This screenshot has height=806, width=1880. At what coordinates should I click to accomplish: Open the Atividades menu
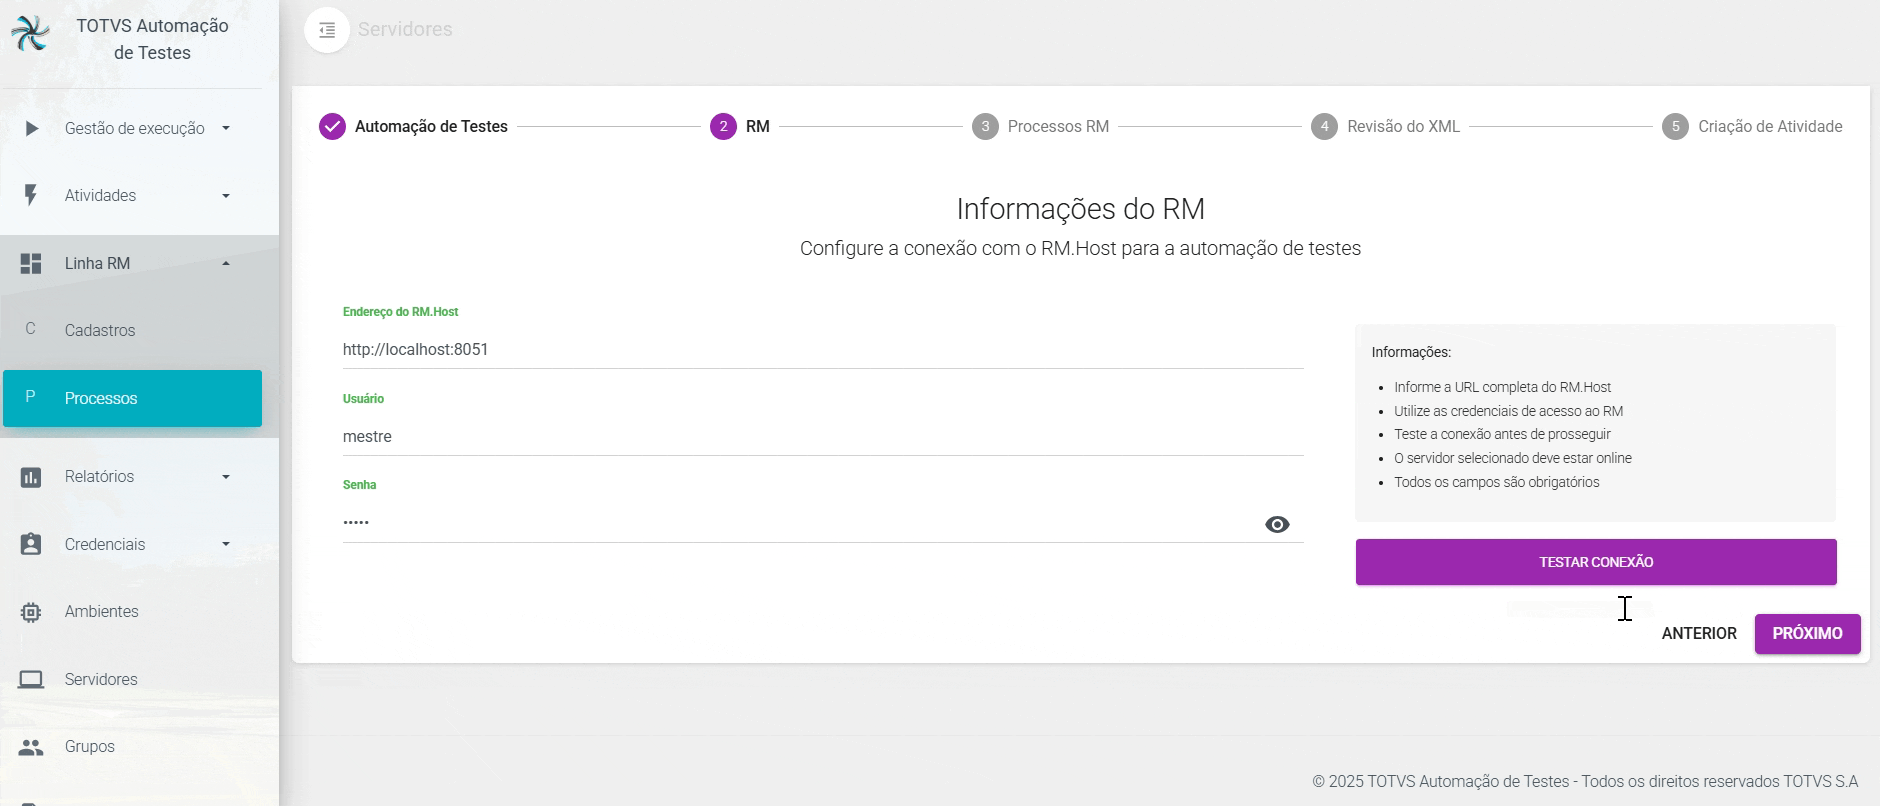[x=132, y=196]
